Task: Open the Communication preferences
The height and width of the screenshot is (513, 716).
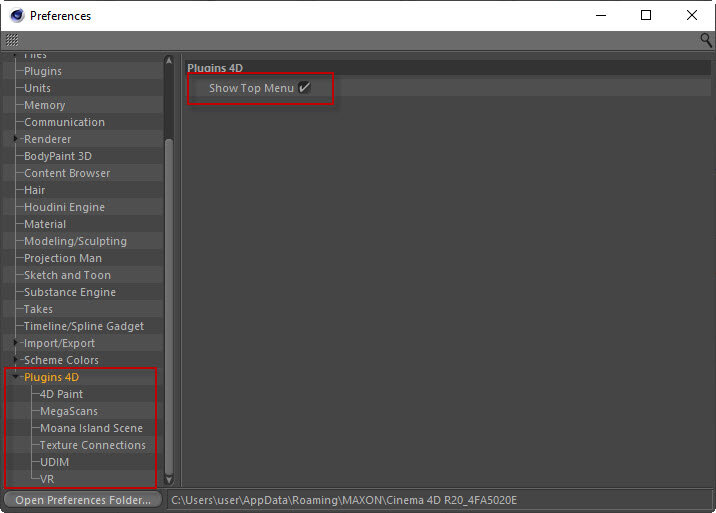Action: 64,122
